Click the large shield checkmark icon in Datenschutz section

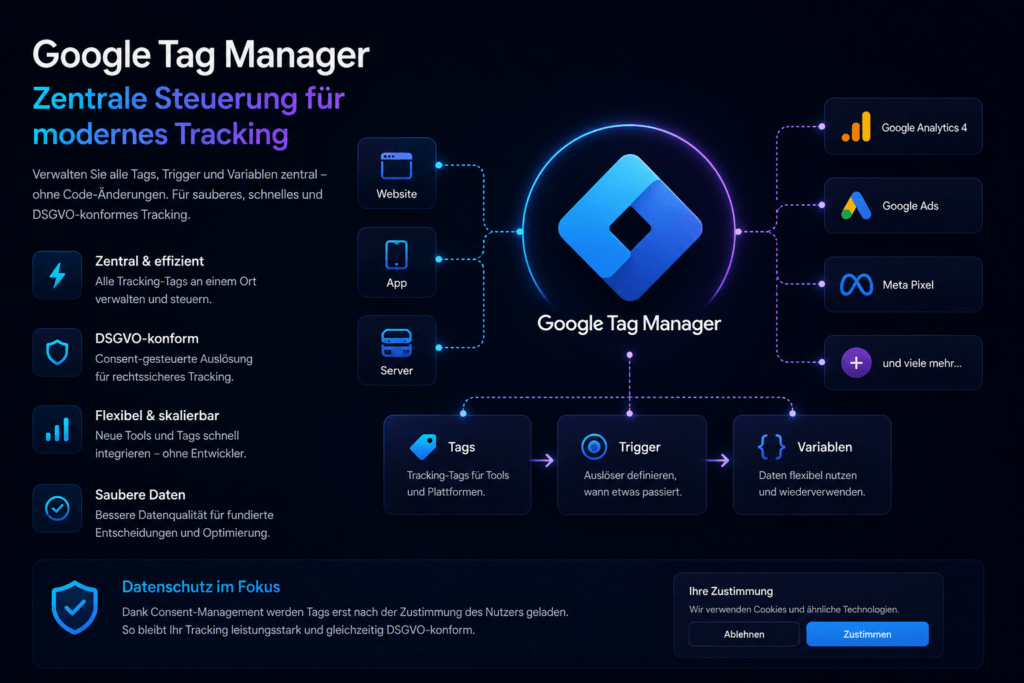75,607
